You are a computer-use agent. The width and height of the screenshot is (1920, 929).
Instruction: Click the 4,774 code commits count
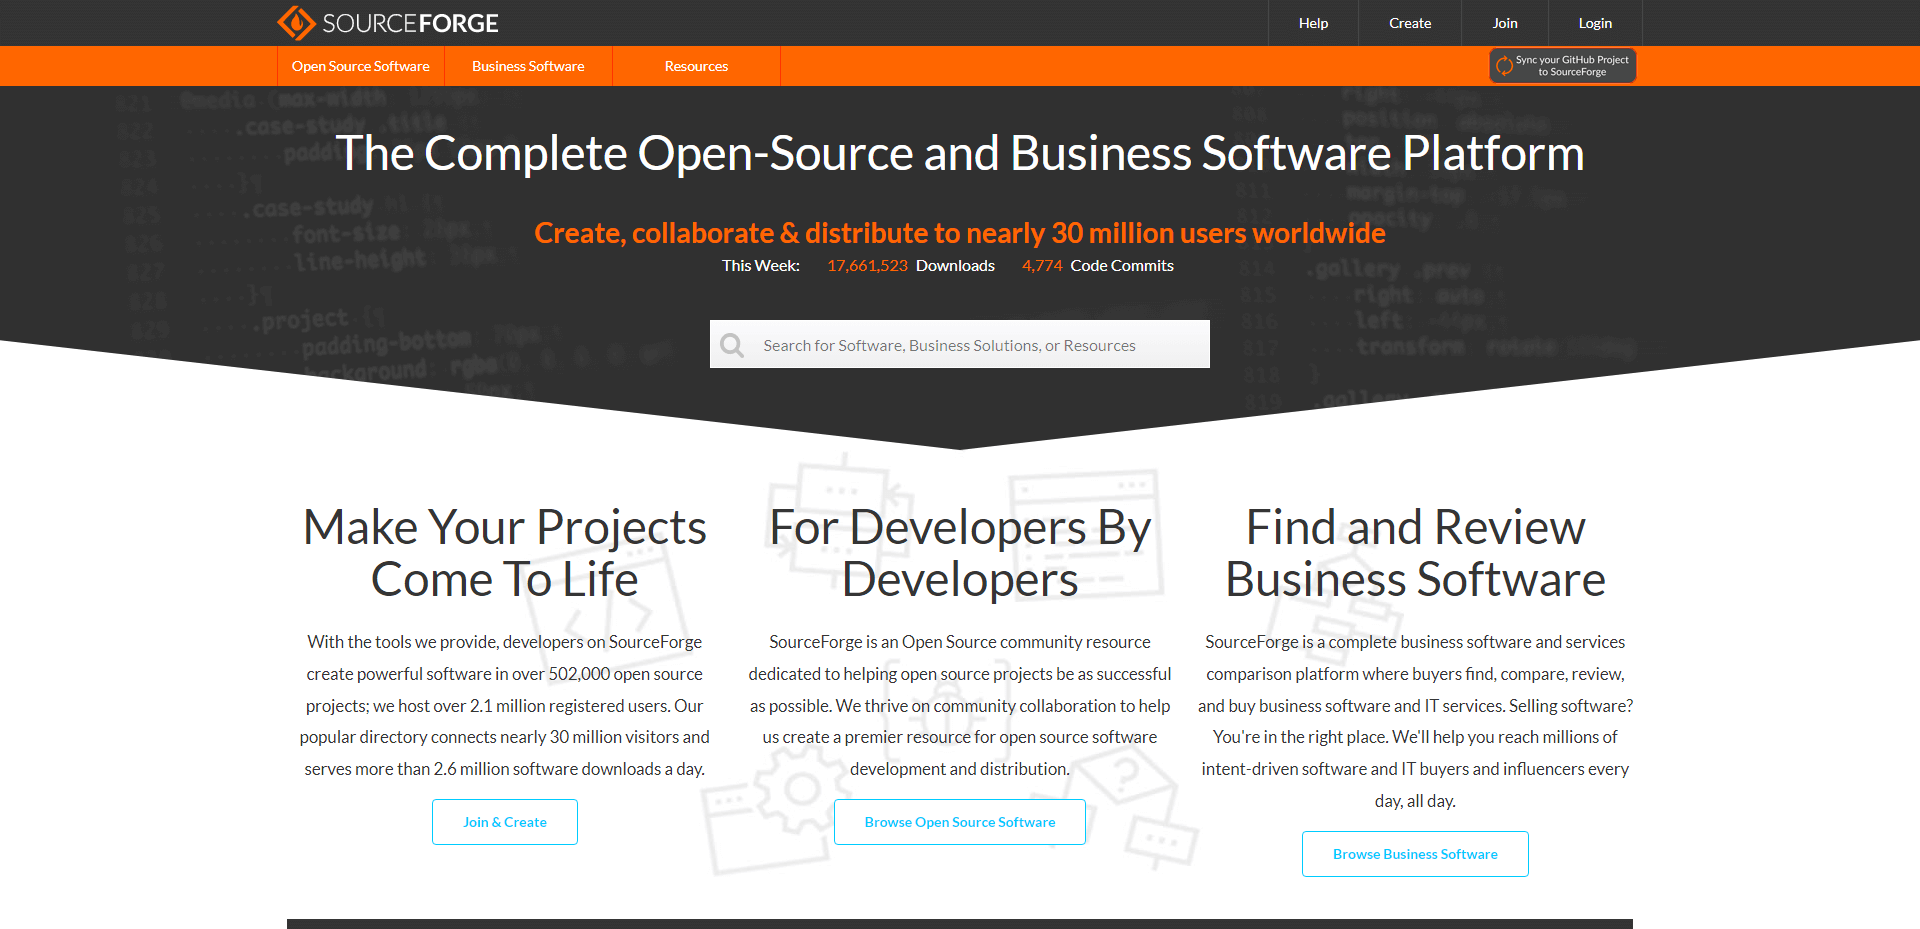pos(1042,265)
